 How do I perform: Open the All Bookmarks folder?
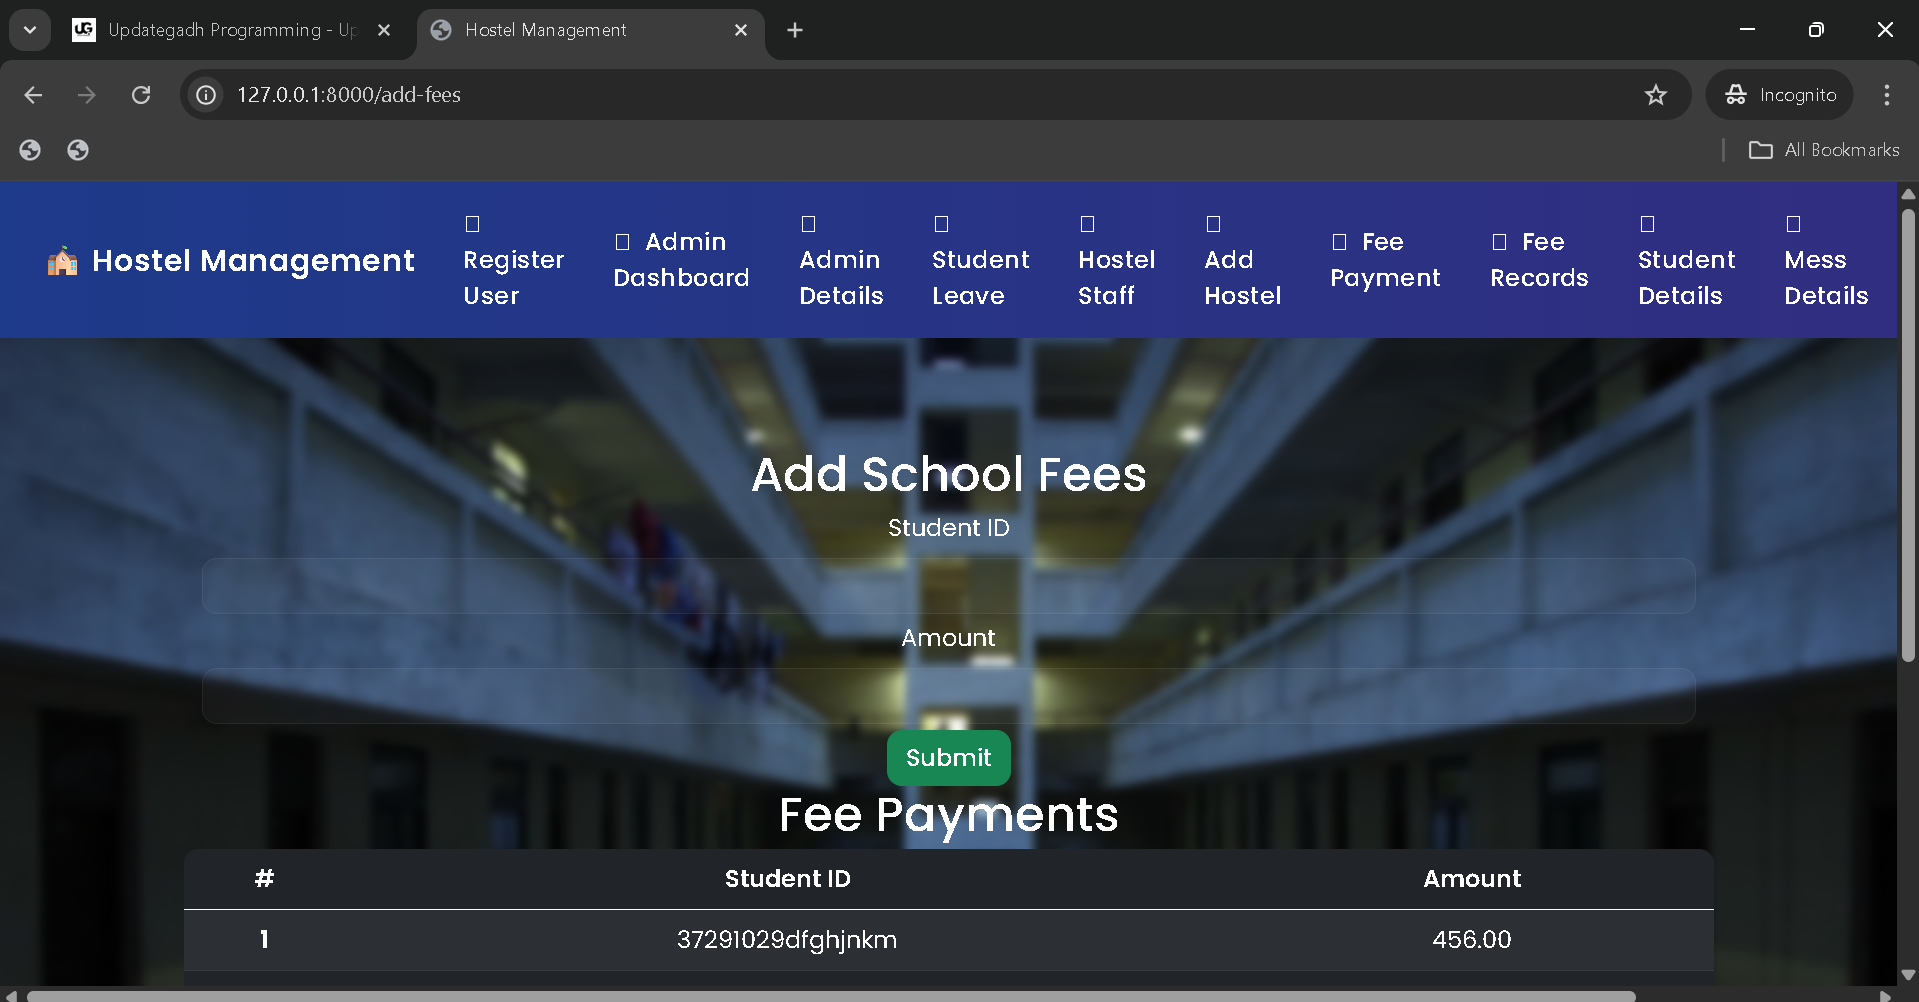1824,150
